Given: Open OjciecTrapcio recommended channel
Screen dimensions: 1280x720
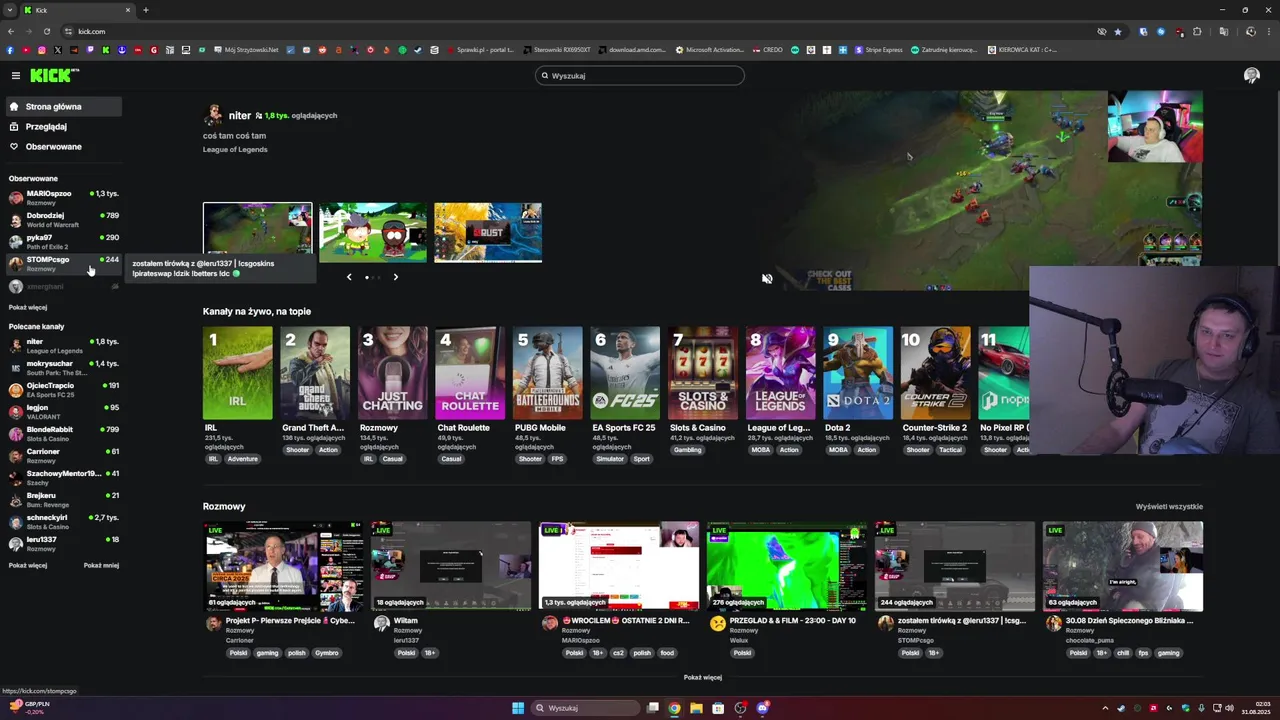Looking at the screenshot, I should pos(62,389).
